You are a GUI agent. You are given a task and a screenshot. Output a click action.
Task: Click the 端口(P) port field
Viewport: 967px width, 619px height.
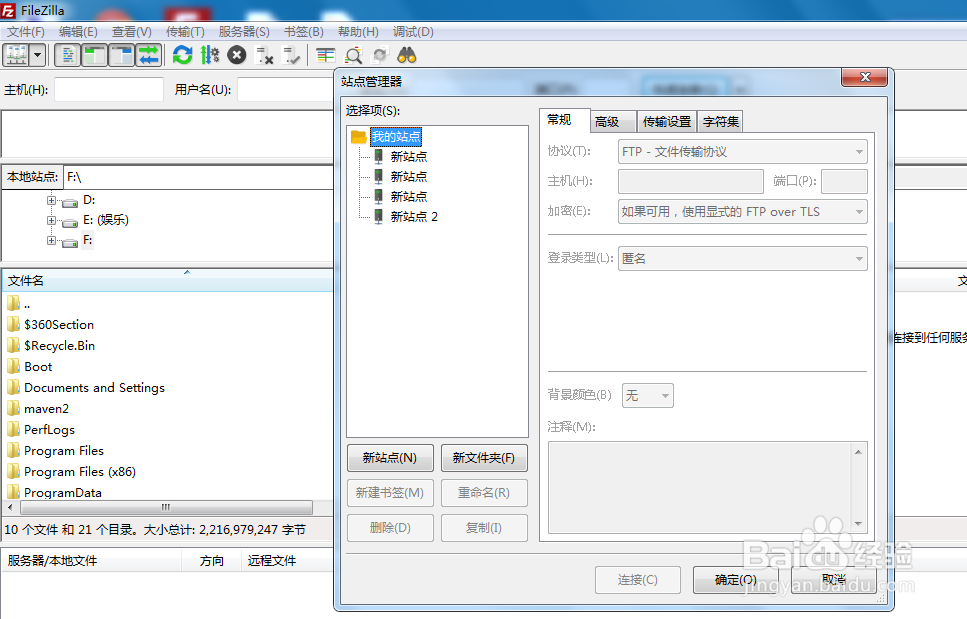pos(844,181)
